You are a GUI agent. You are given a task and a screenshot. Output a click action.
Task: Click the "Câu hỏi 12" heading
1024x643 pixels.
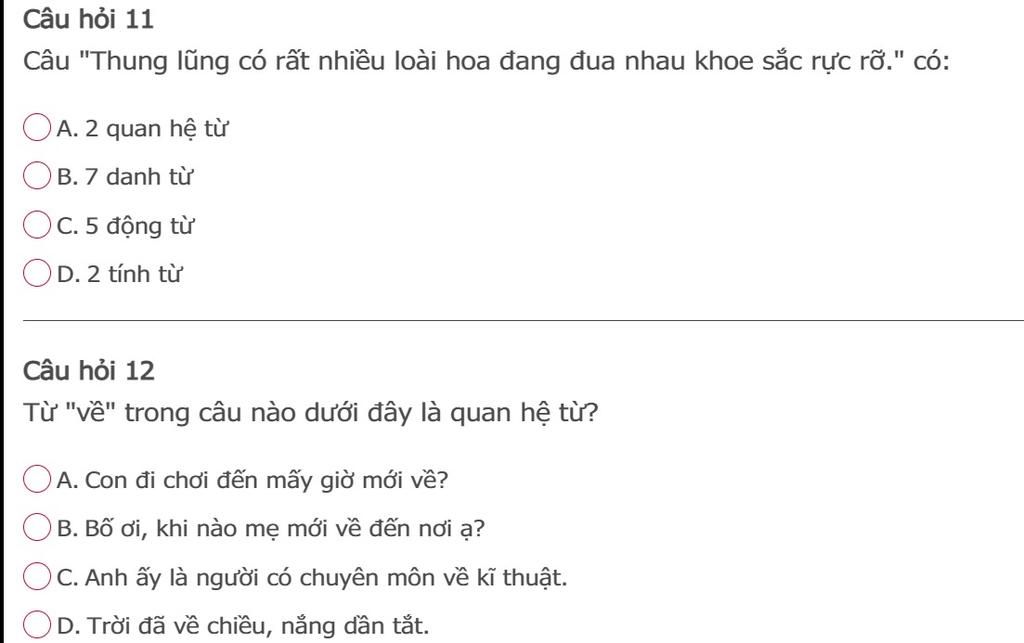tap(89, 371)
